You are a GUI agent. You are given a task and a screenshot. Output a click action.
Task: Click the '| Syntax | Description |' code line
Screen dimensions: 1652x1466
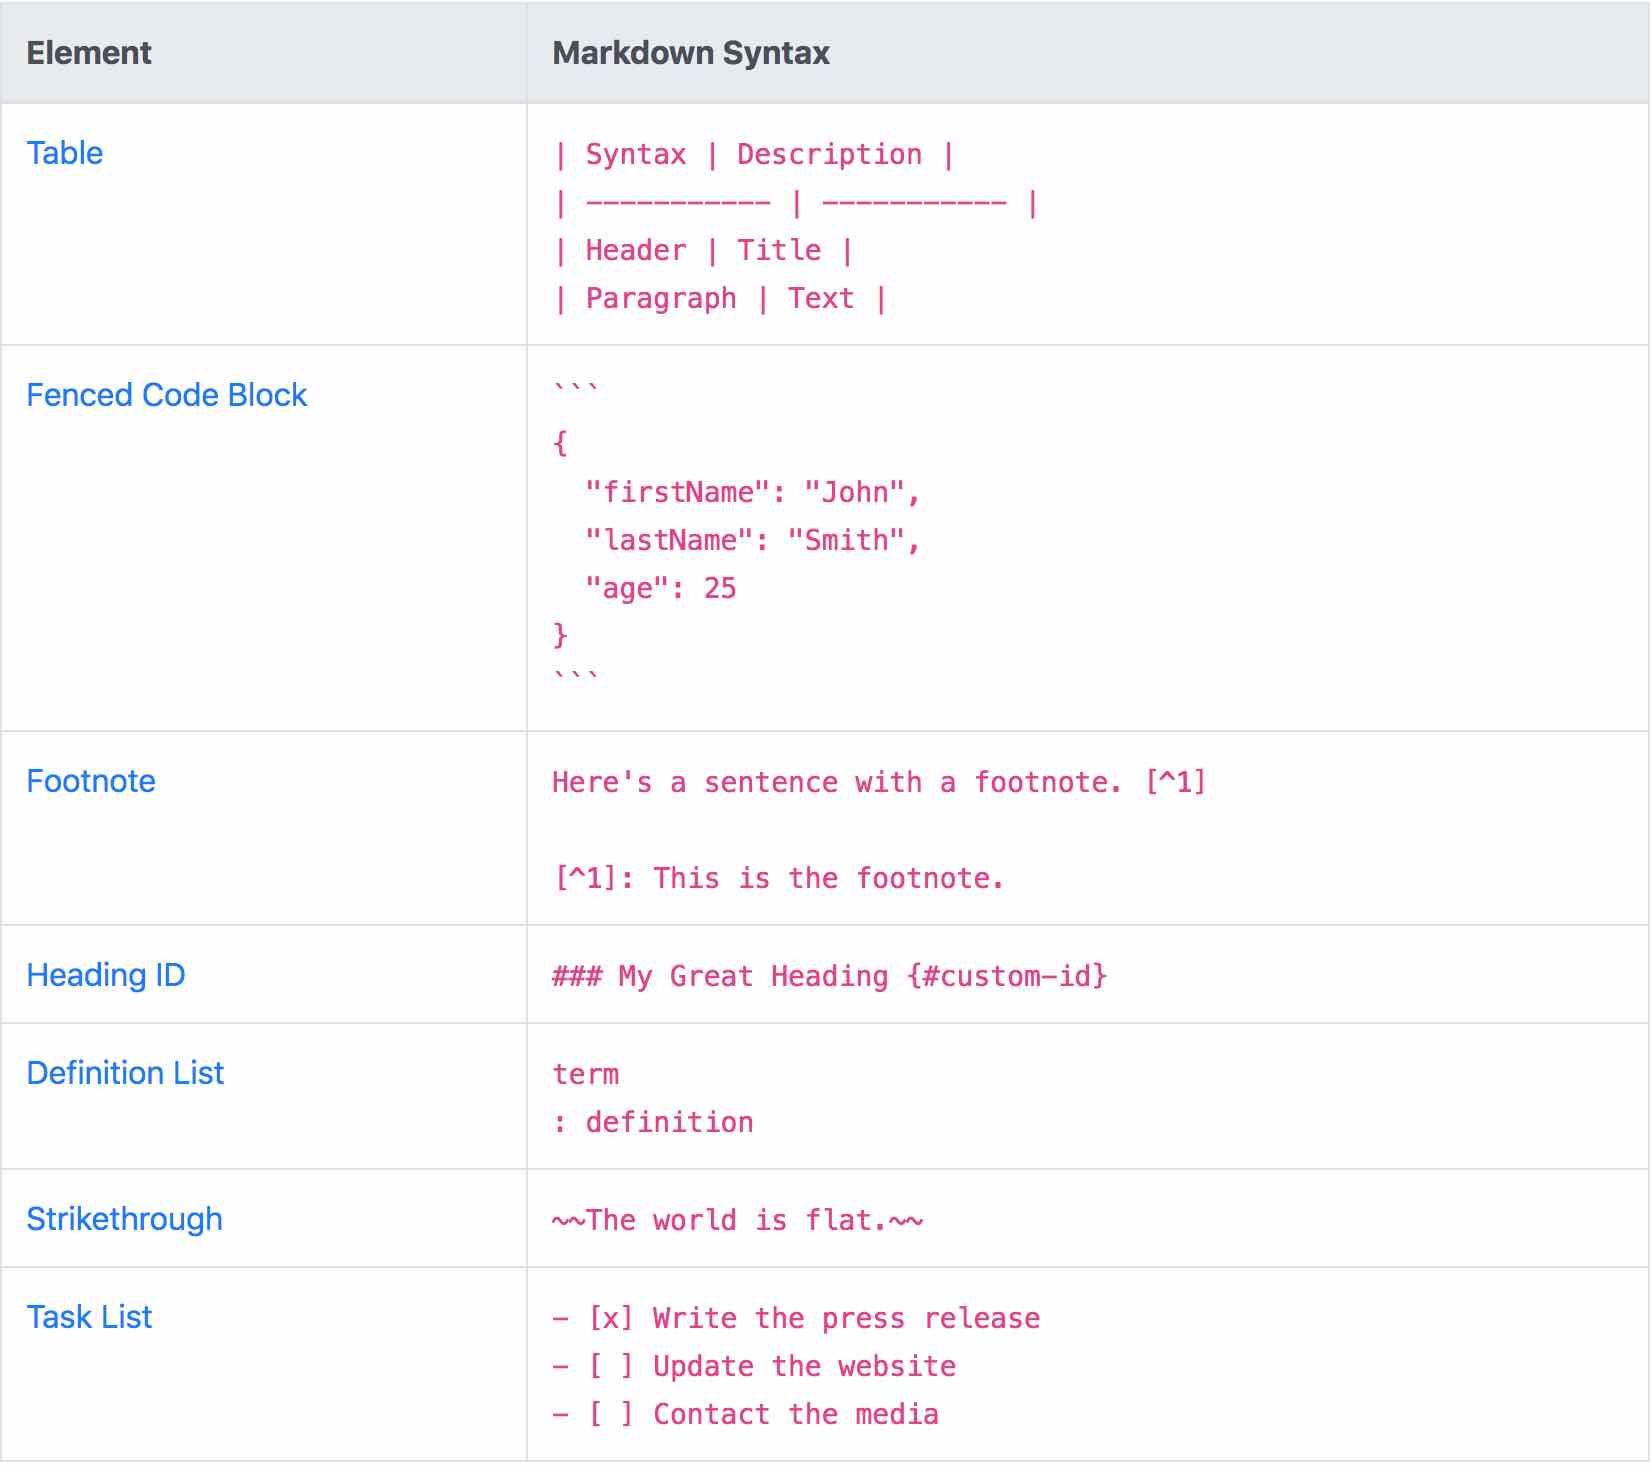754,155
